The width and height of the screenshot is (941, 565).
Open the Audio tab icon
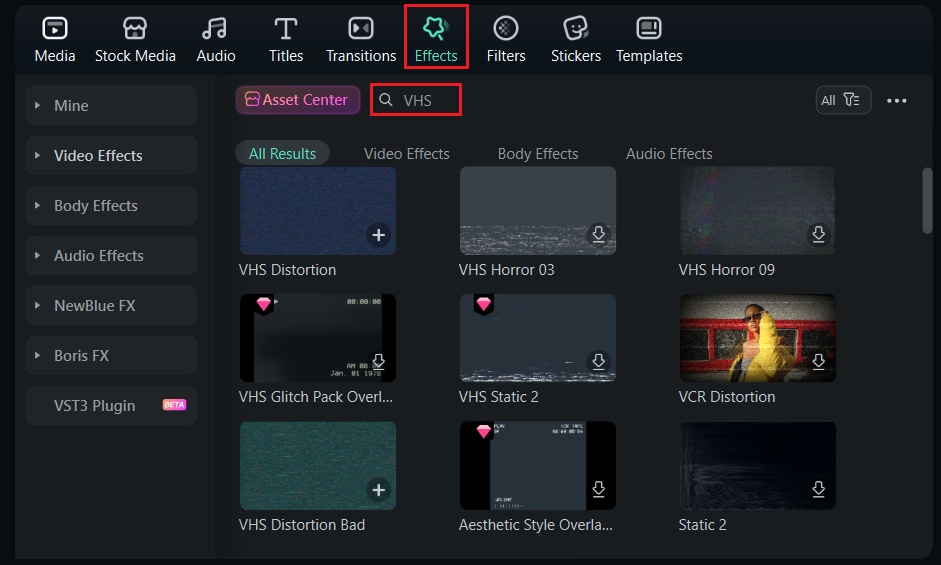pyautogui.click(x=214, y=28)
